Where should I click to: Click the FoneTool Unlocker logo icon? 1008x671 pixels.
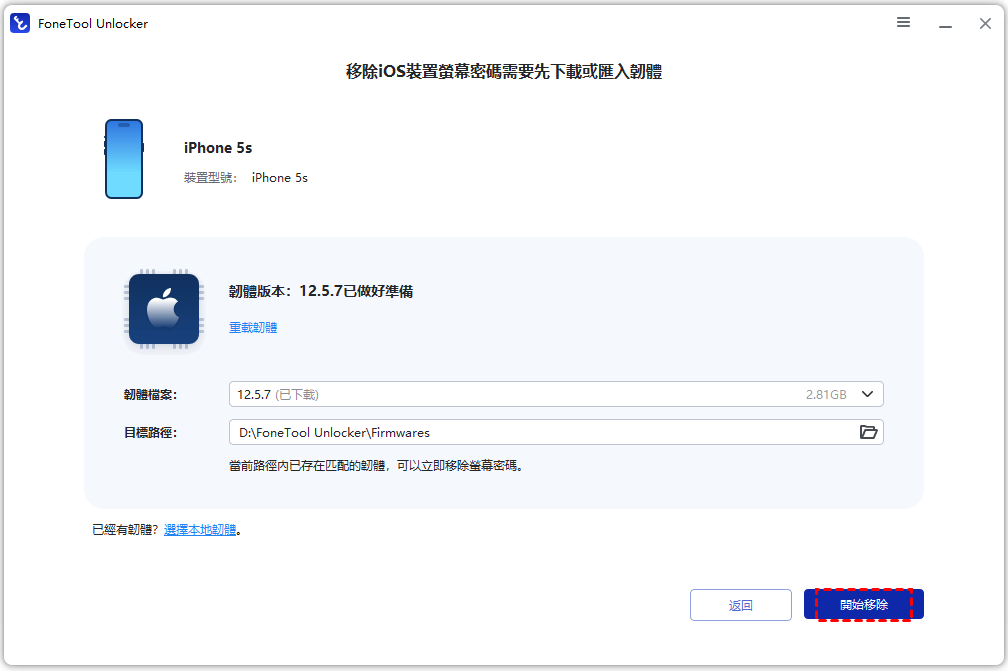click(20, 23)
